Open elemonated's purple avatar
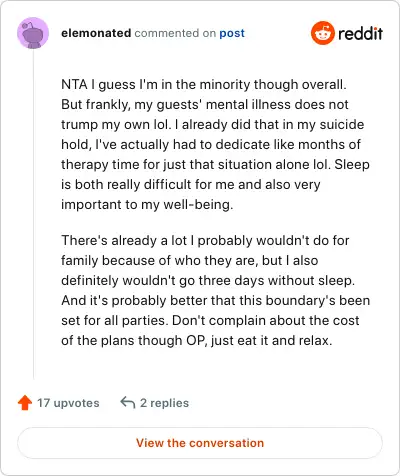Screen dimensions: 400x476 pyautogui.click(x=33, y=33)
